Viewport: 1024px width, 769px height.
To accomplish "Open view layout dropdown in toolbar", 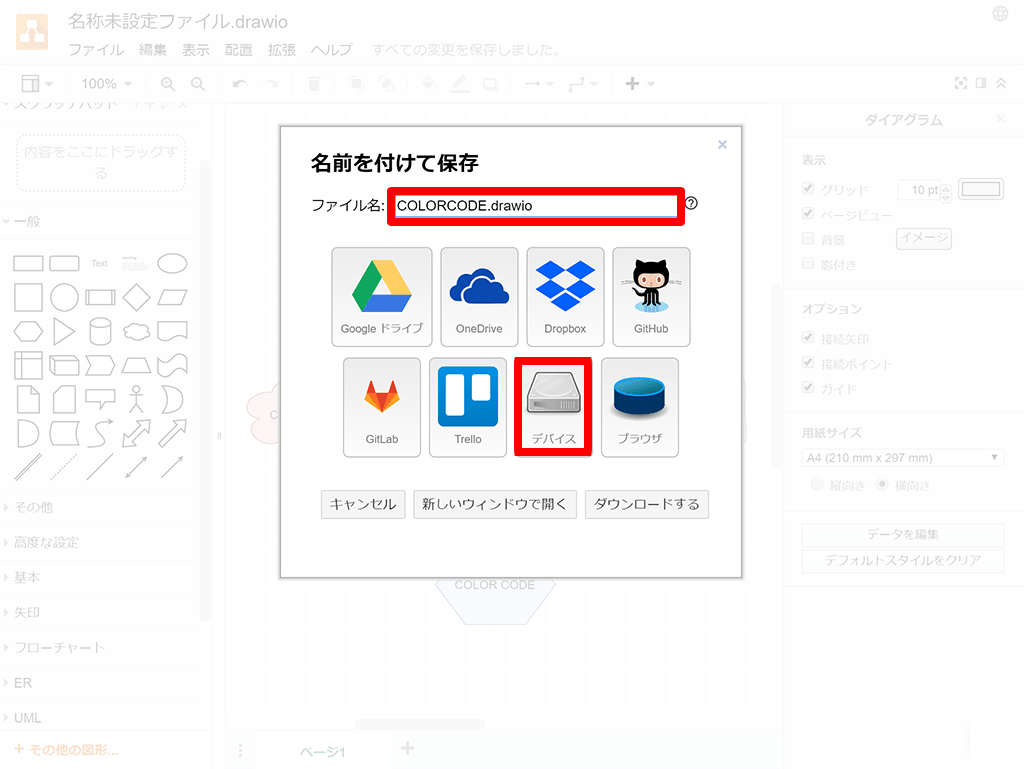I will click(37, 84).
